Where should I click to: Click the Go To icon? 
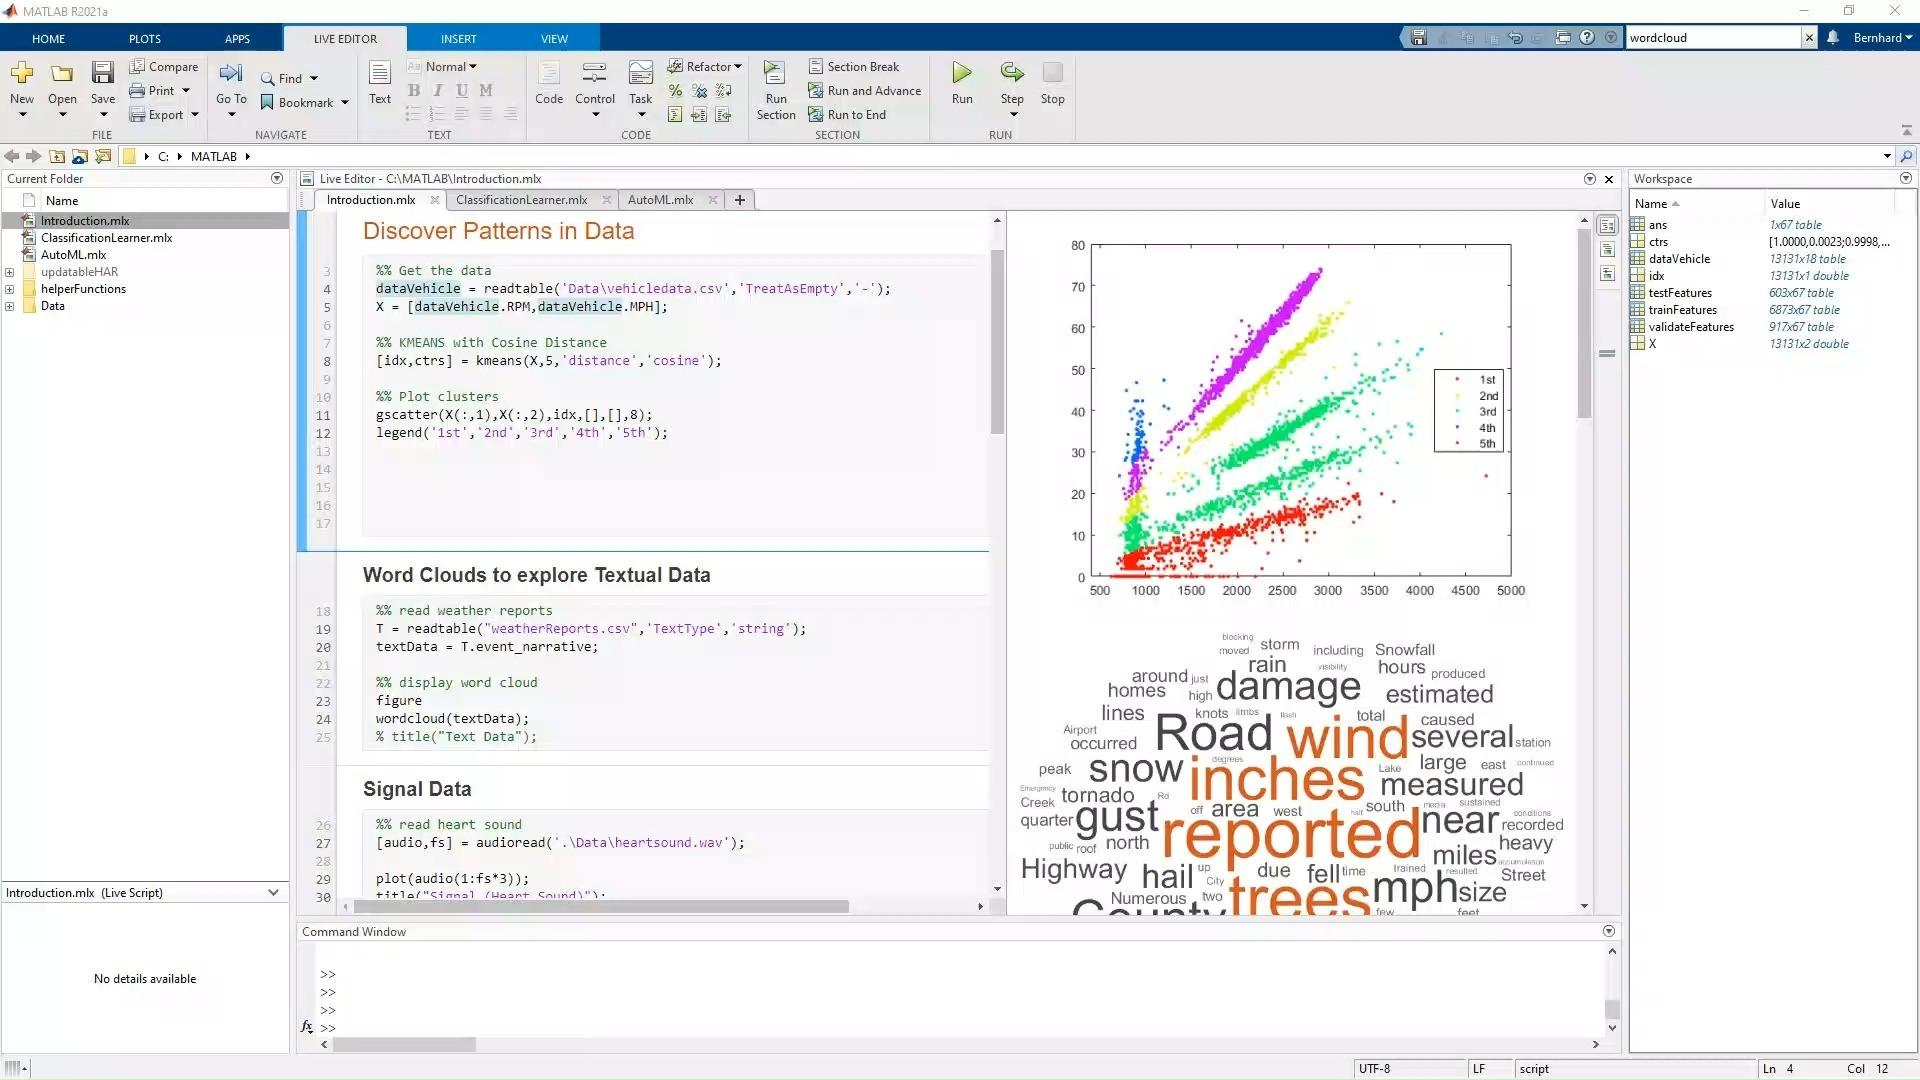[230, 73]
